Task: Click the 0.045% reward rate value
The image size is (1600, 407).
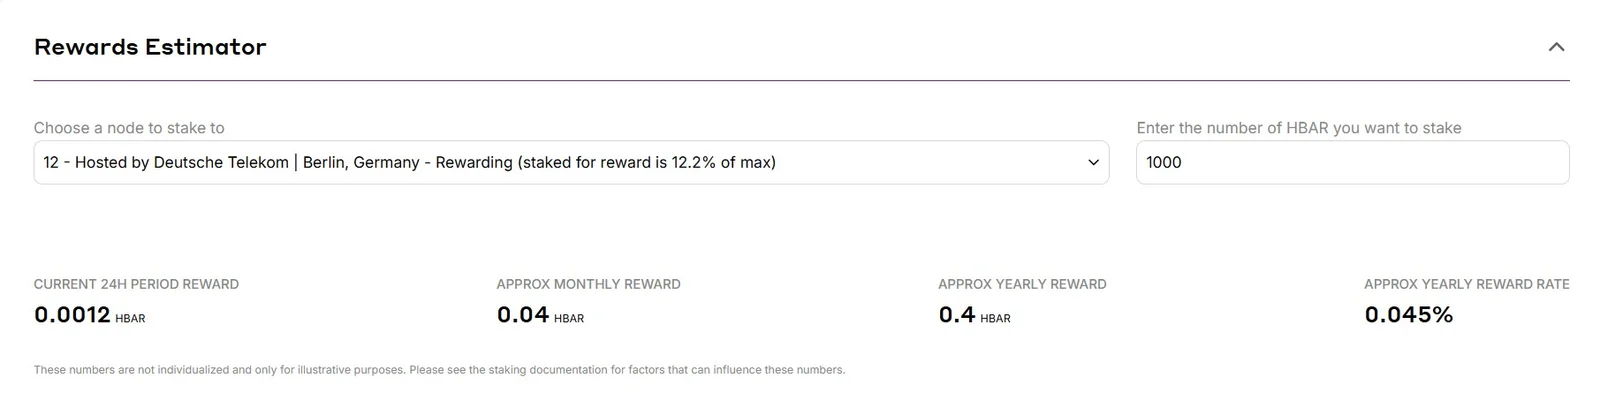Action: (1409, 315)
